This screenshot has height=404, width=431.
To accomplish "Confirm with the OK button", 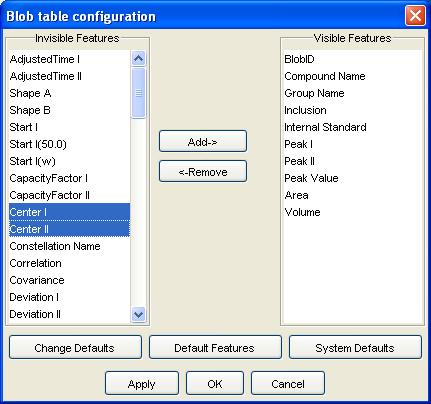I will [215, 383].
